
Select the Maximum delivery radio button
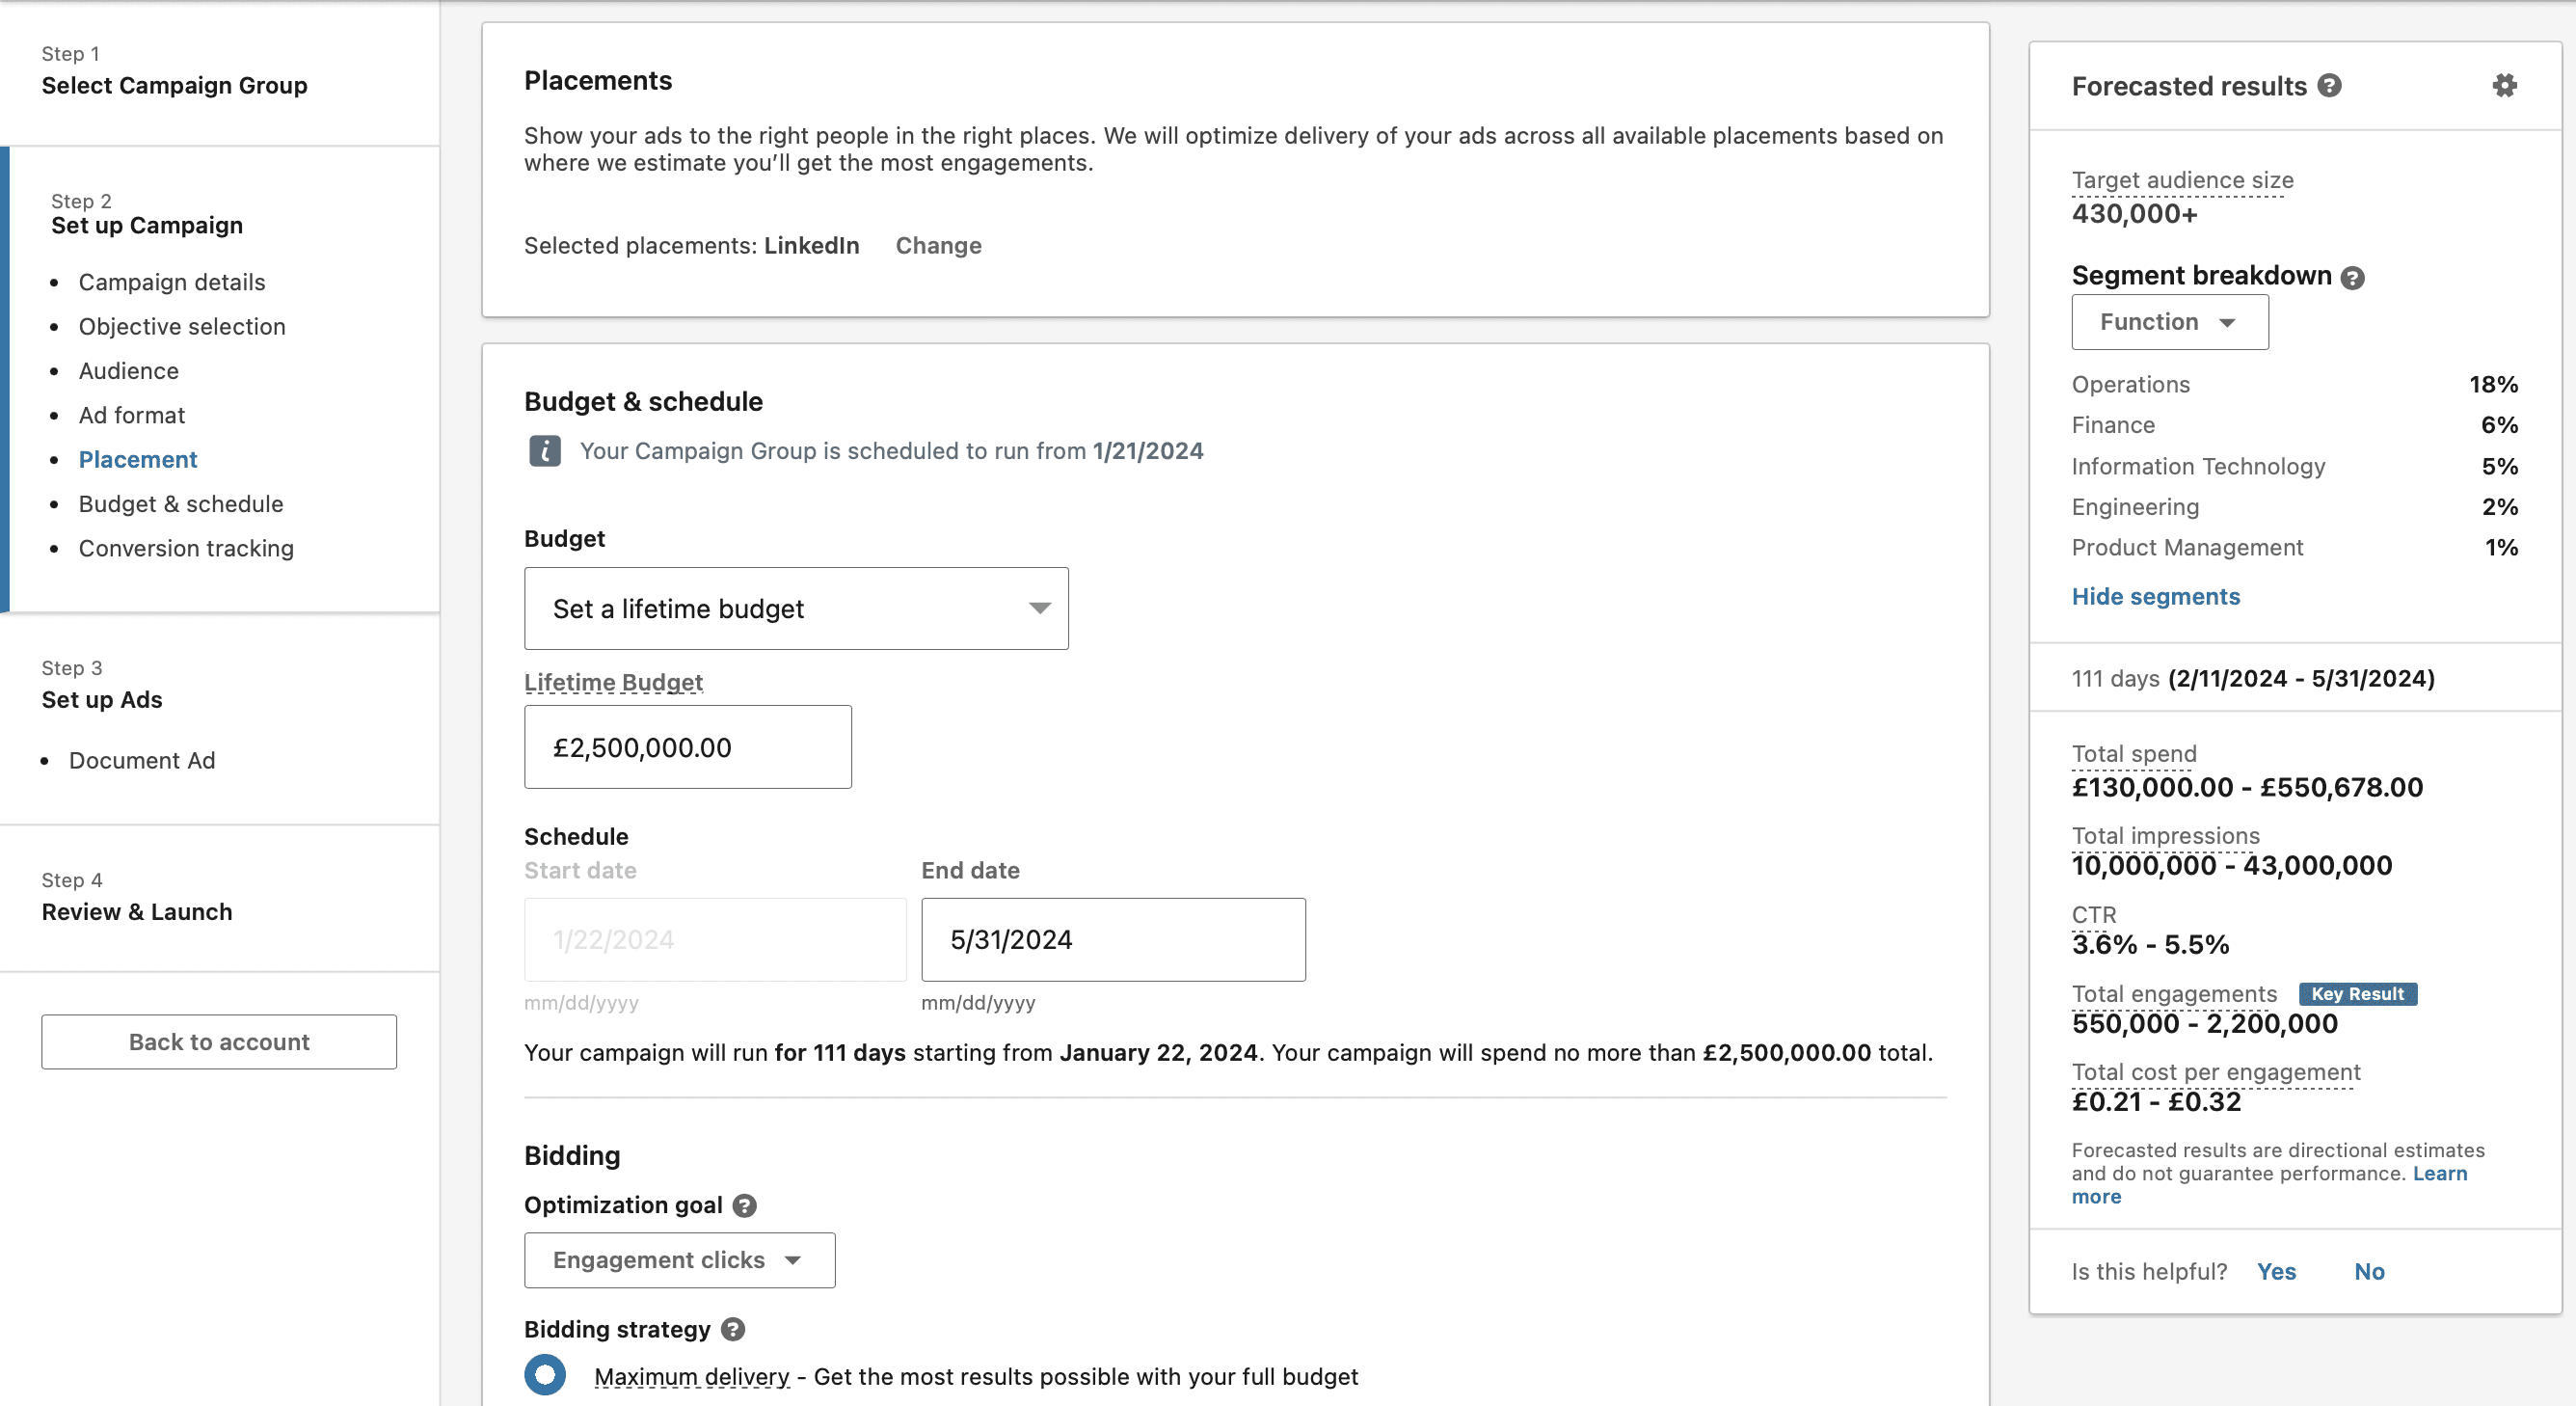pos(545,1375)
